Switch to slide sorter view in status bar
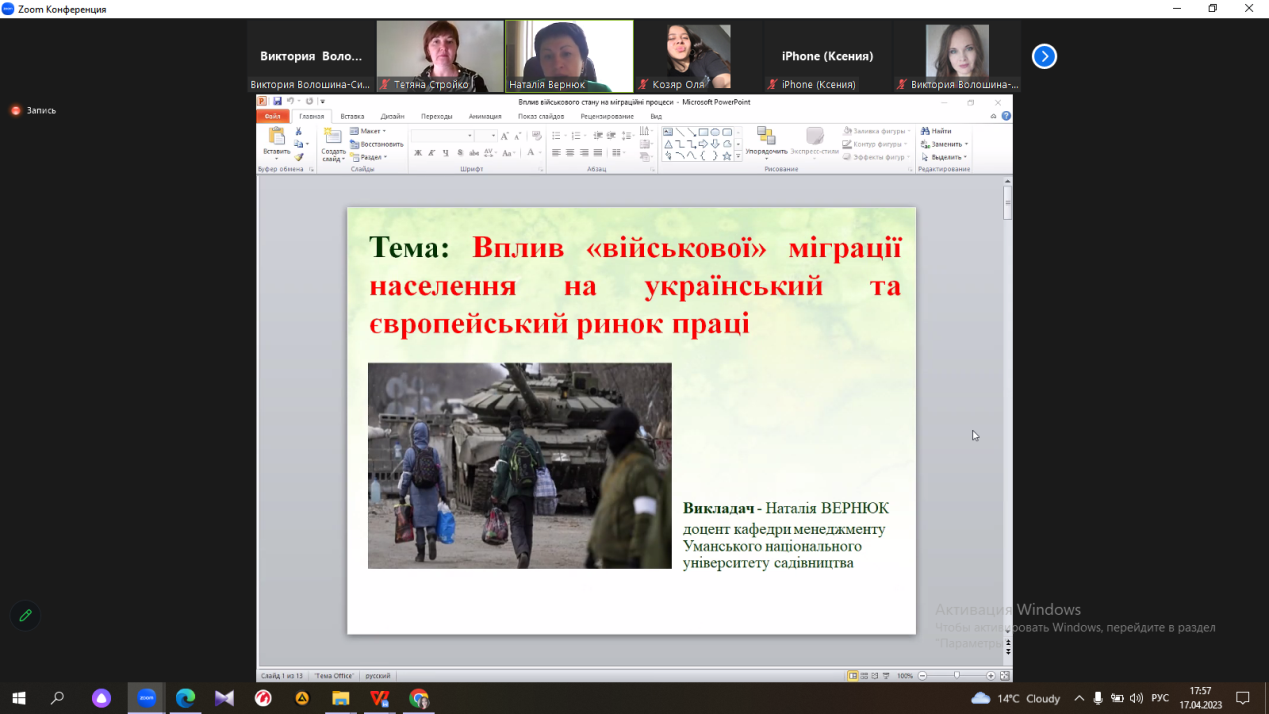 point(863,676)
